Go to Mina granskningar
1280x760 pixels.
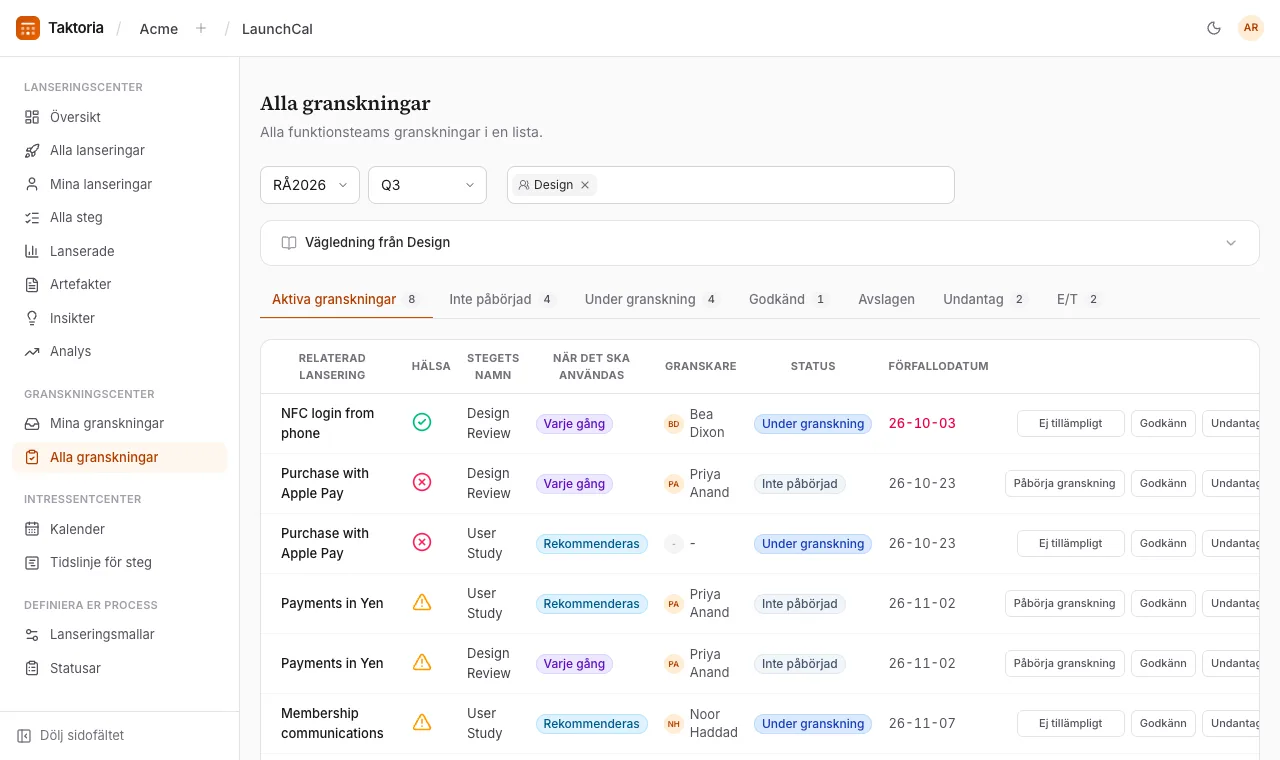tap(120, 423)
